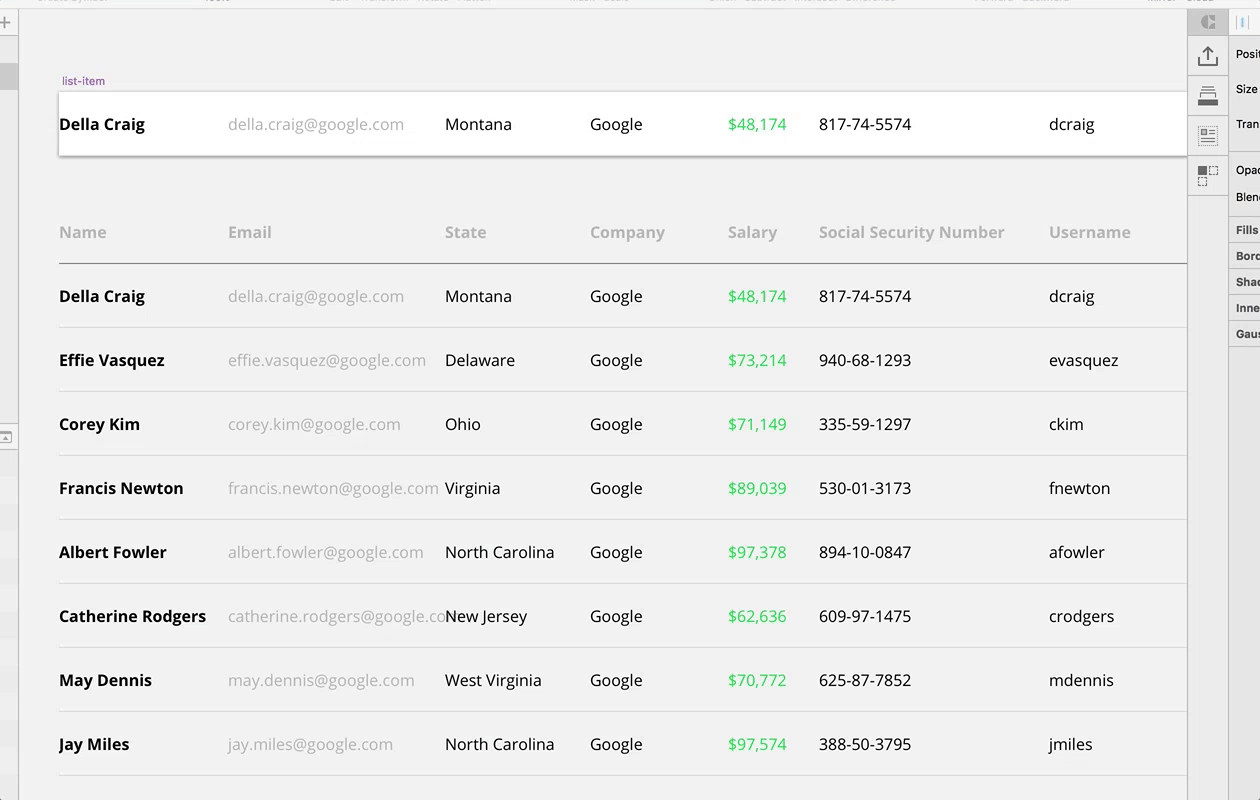1260x800 pixels.
Task: Click the Email column header
Action: (x=250, y=232)
